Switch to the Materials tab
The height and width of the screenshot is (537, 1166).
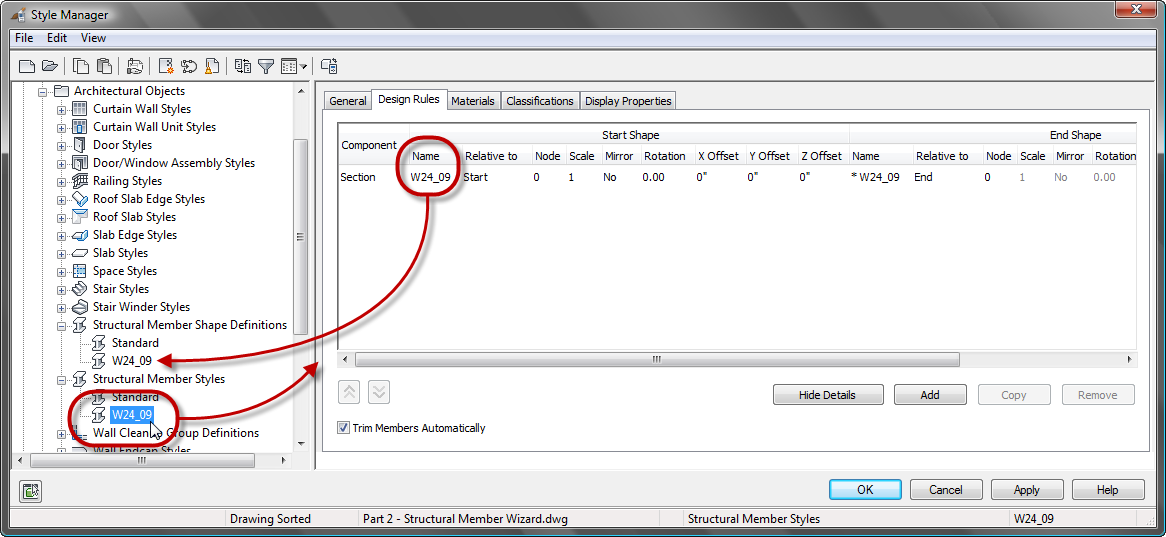click(x=473, y=101)
